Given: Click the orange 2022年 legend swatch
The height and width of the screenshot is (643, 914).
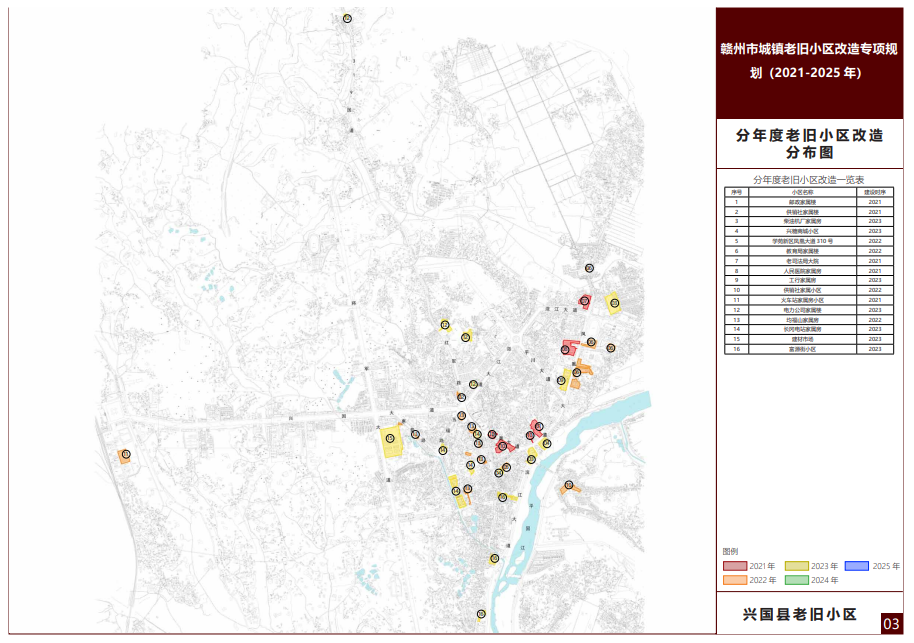Looking at the screenshot, I should click(x=734, y=580).
